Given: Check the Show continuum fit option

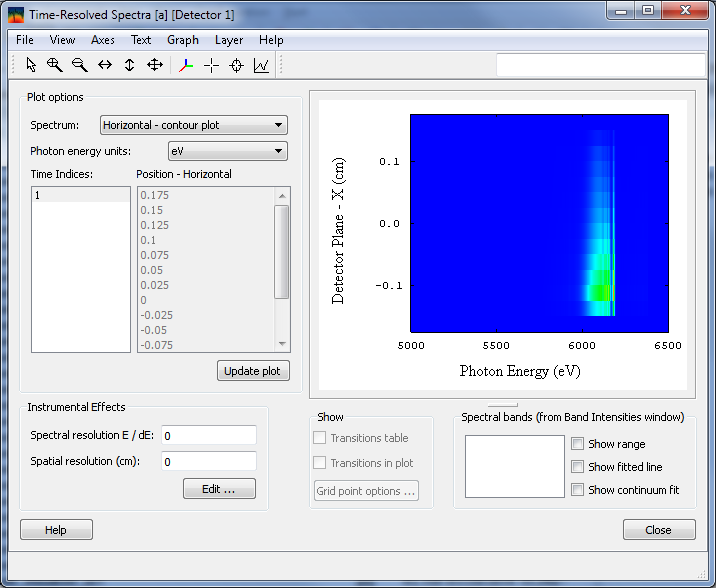Looking at the screenshot, I should (577, 490).
